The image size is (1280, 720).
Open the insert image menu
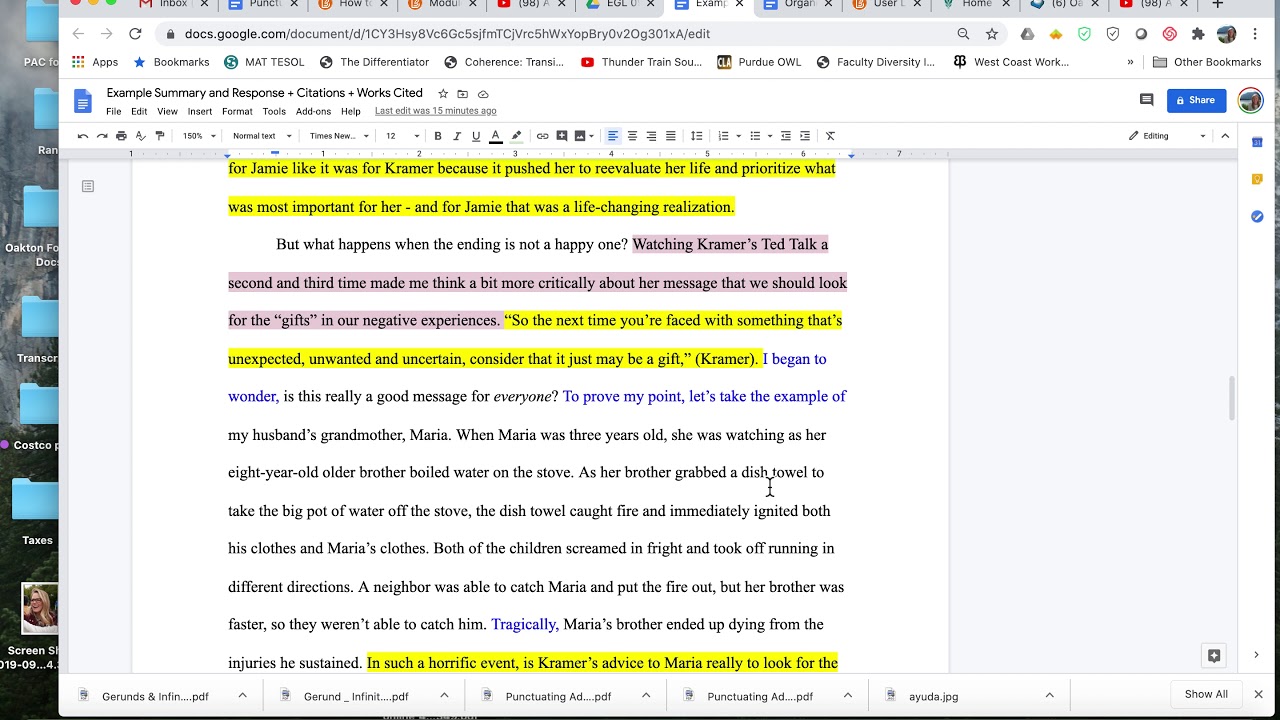tap(584, 136)
